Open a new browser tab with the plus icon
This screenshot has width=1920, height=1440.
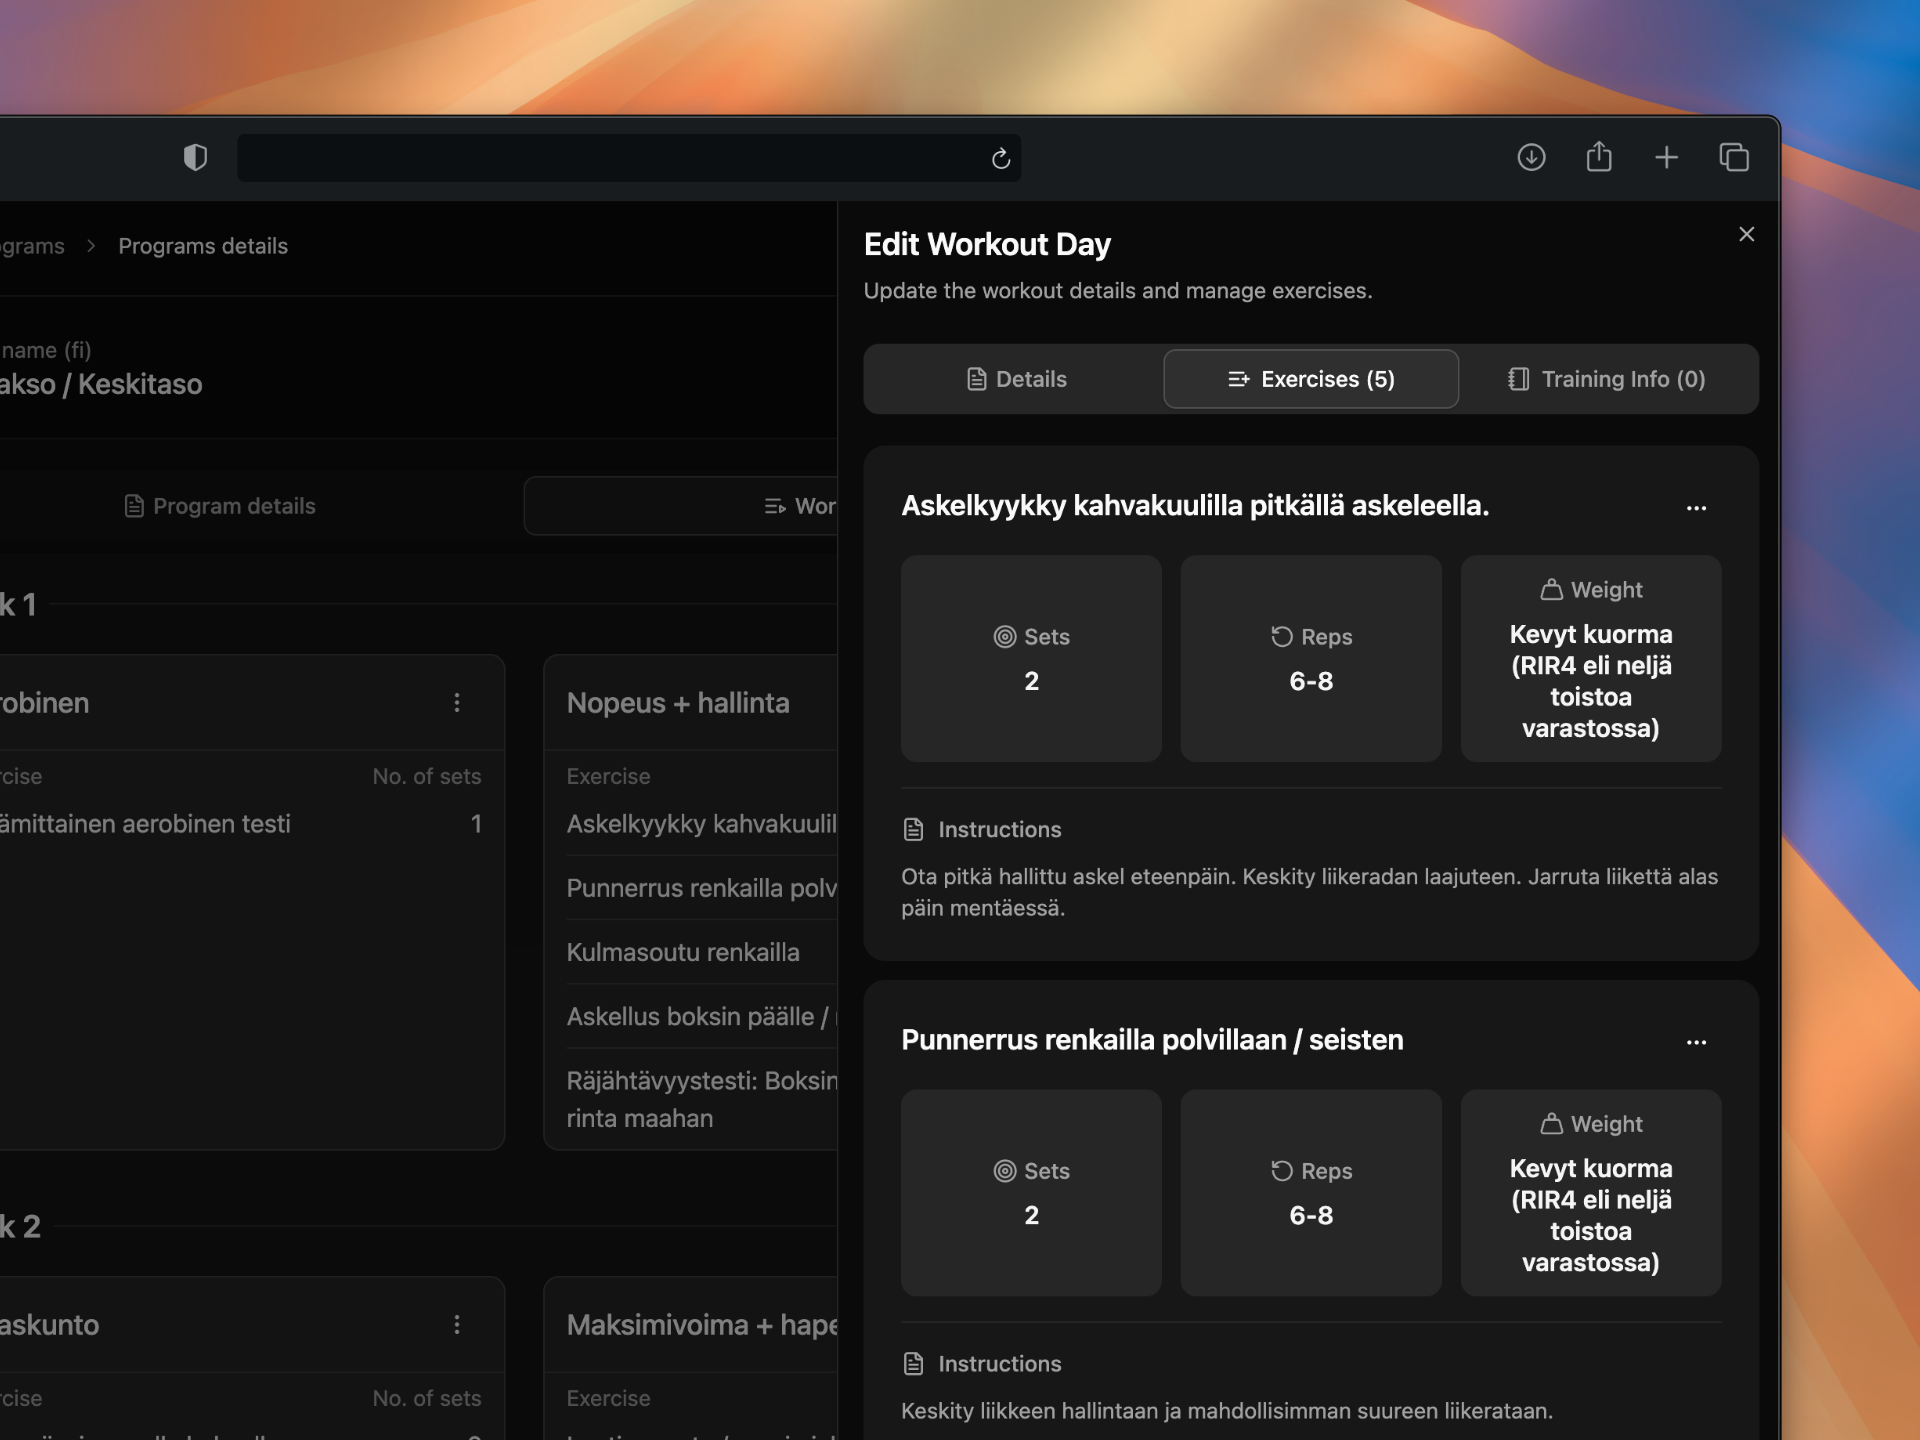click(1667, 157)
